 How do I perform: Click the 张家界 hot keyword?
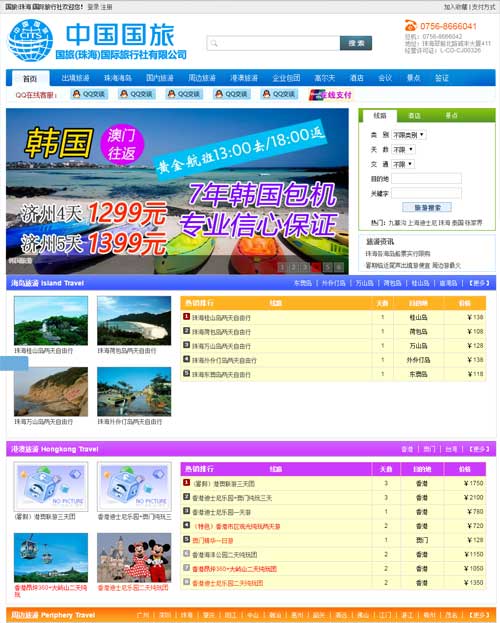pyautogui.click(x=473, y=223)
